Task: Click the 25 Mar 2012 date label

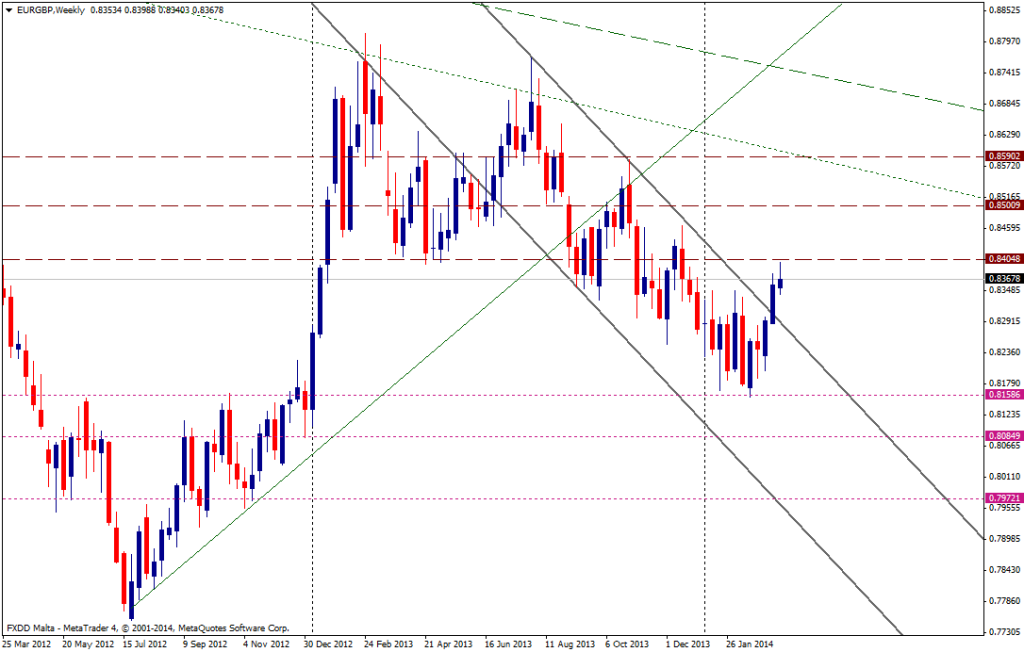Action: [x=27, y=644]
